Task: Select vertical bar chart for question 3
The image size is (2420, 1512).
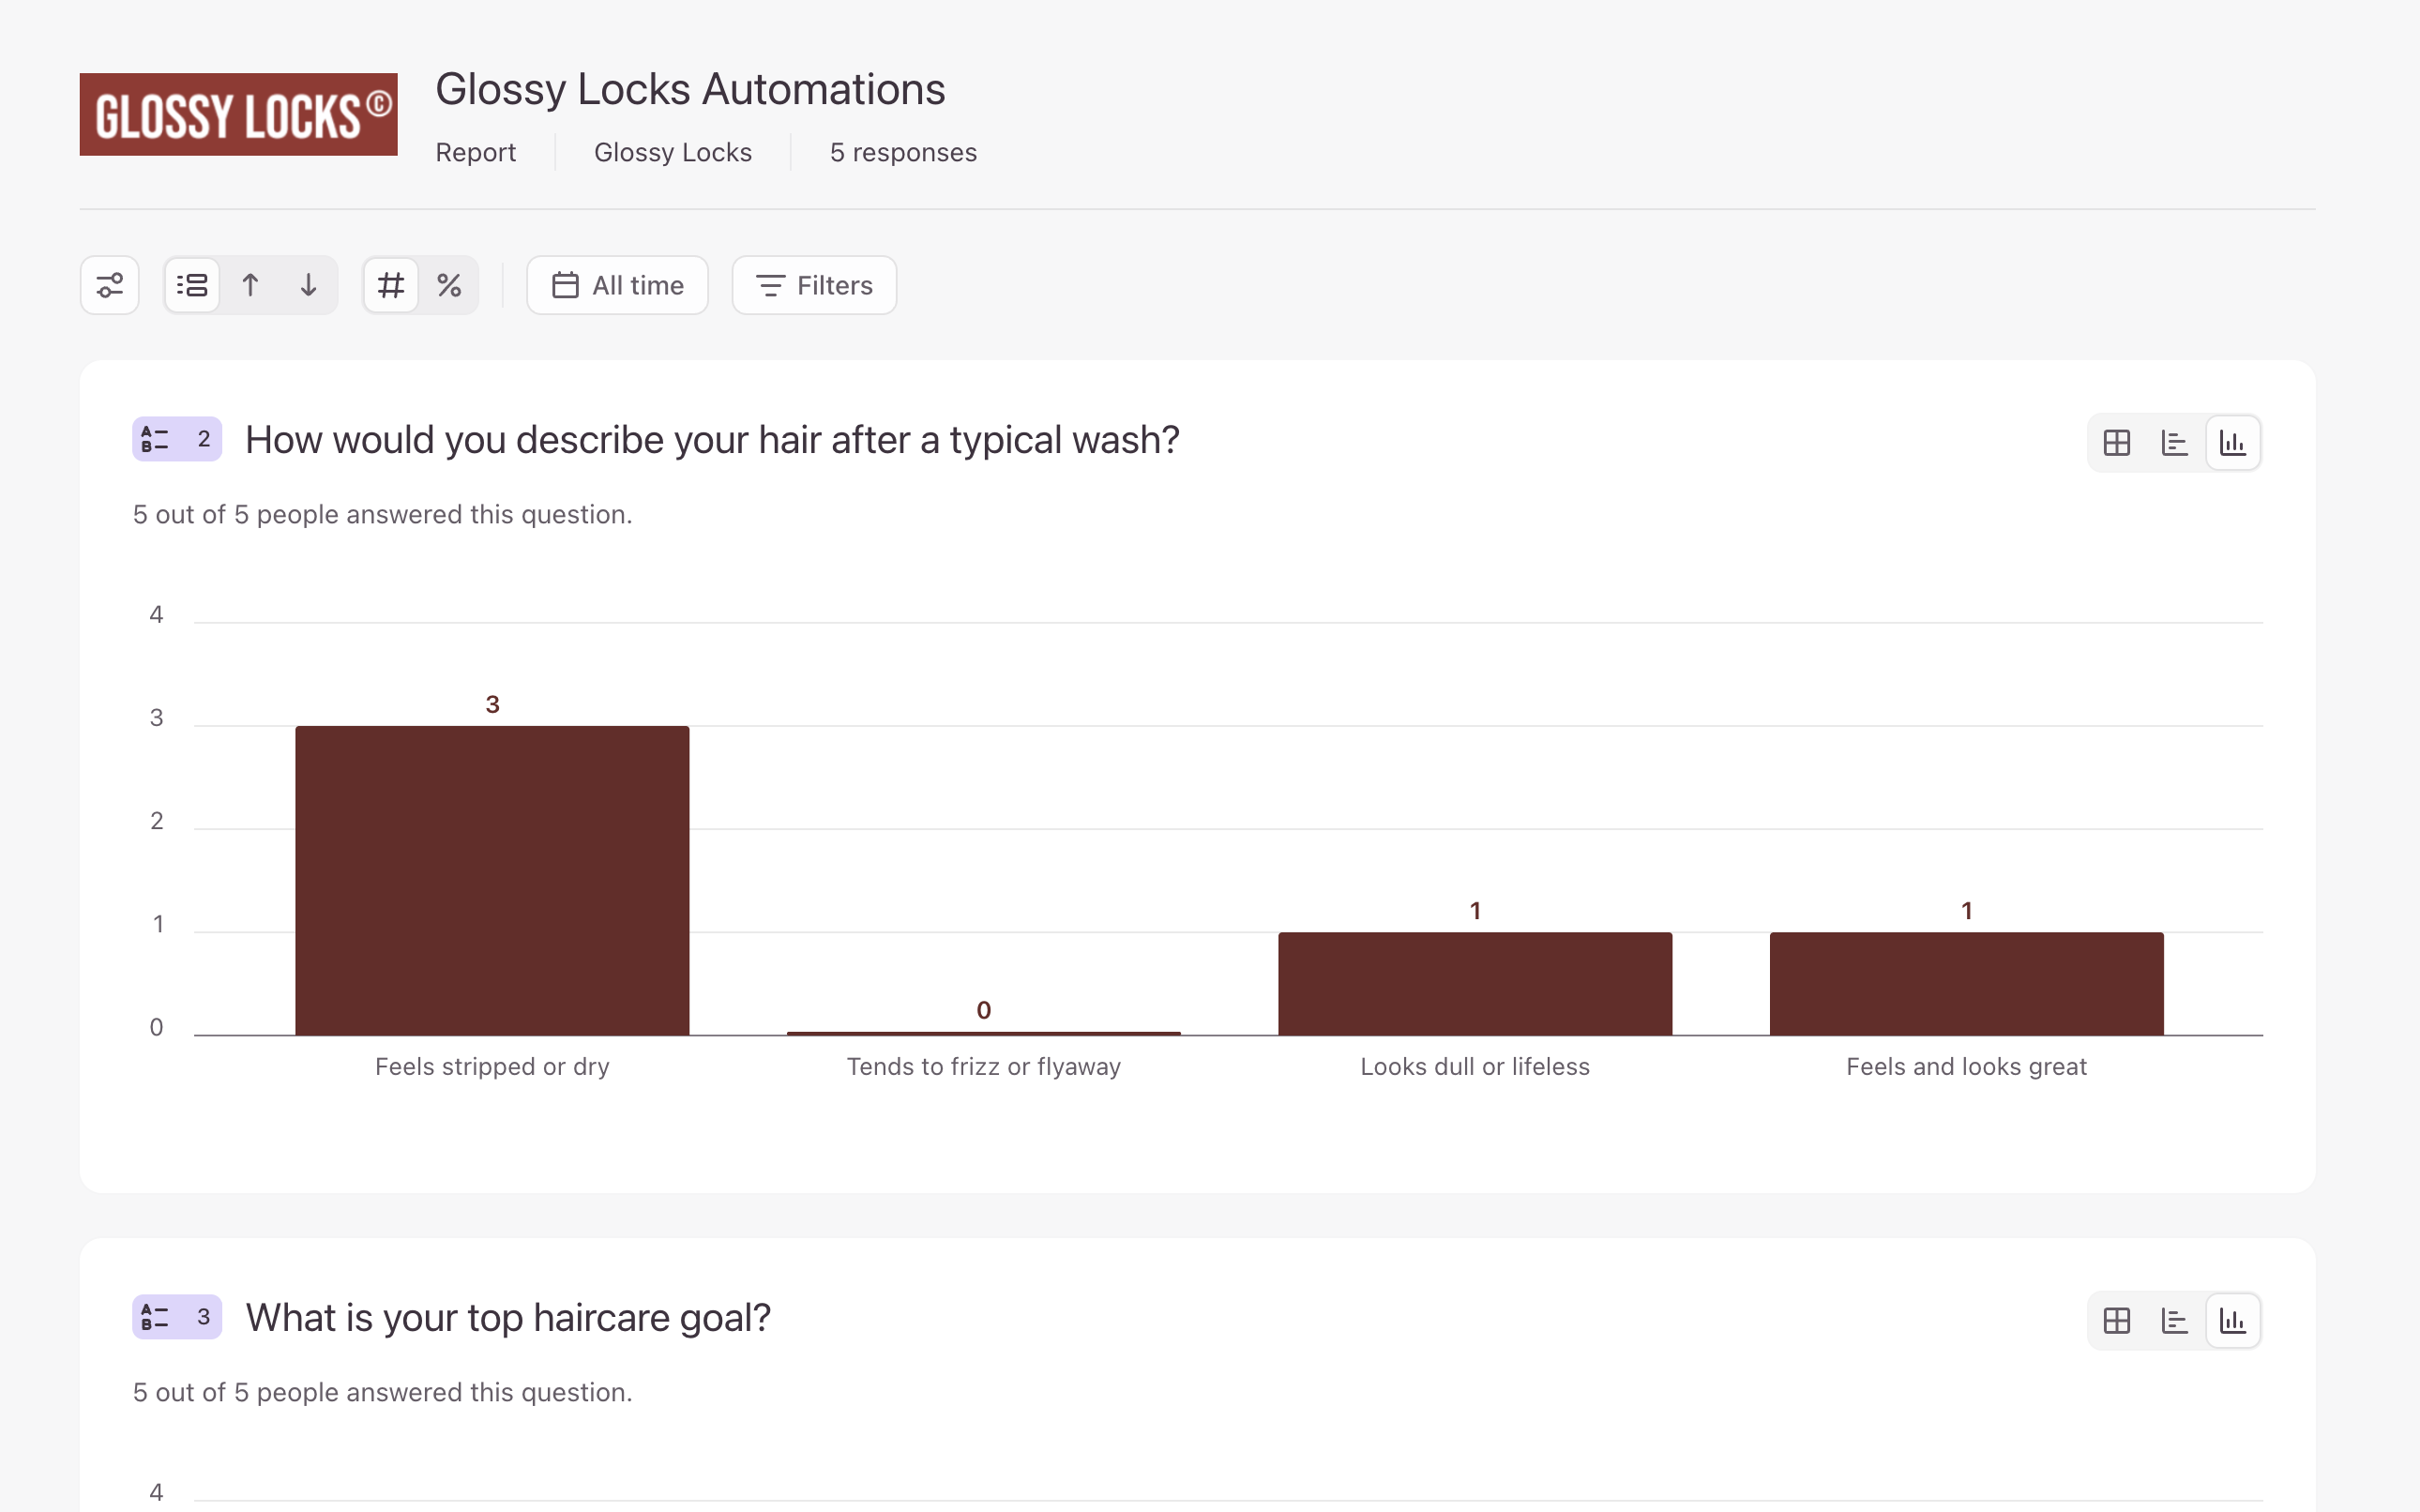Action: (x=2232, y=1320)
